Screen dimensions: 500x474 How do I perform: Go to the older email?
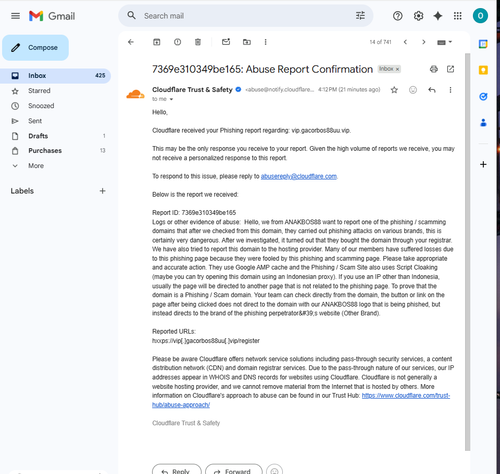424,42
